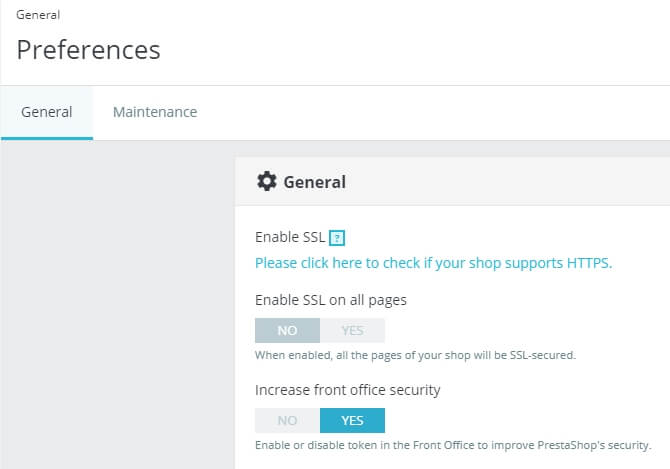Select the General tab

pyautogui.click(x=47, y=112)
